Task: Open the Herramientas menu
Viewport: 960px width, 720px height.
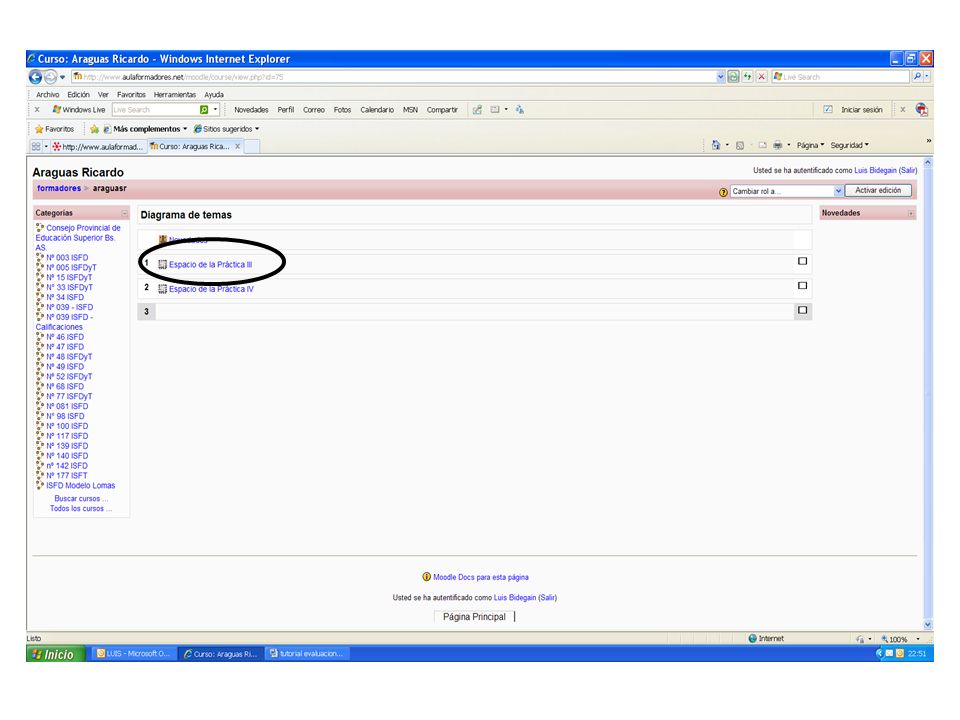Action: (x=174, y=95)
